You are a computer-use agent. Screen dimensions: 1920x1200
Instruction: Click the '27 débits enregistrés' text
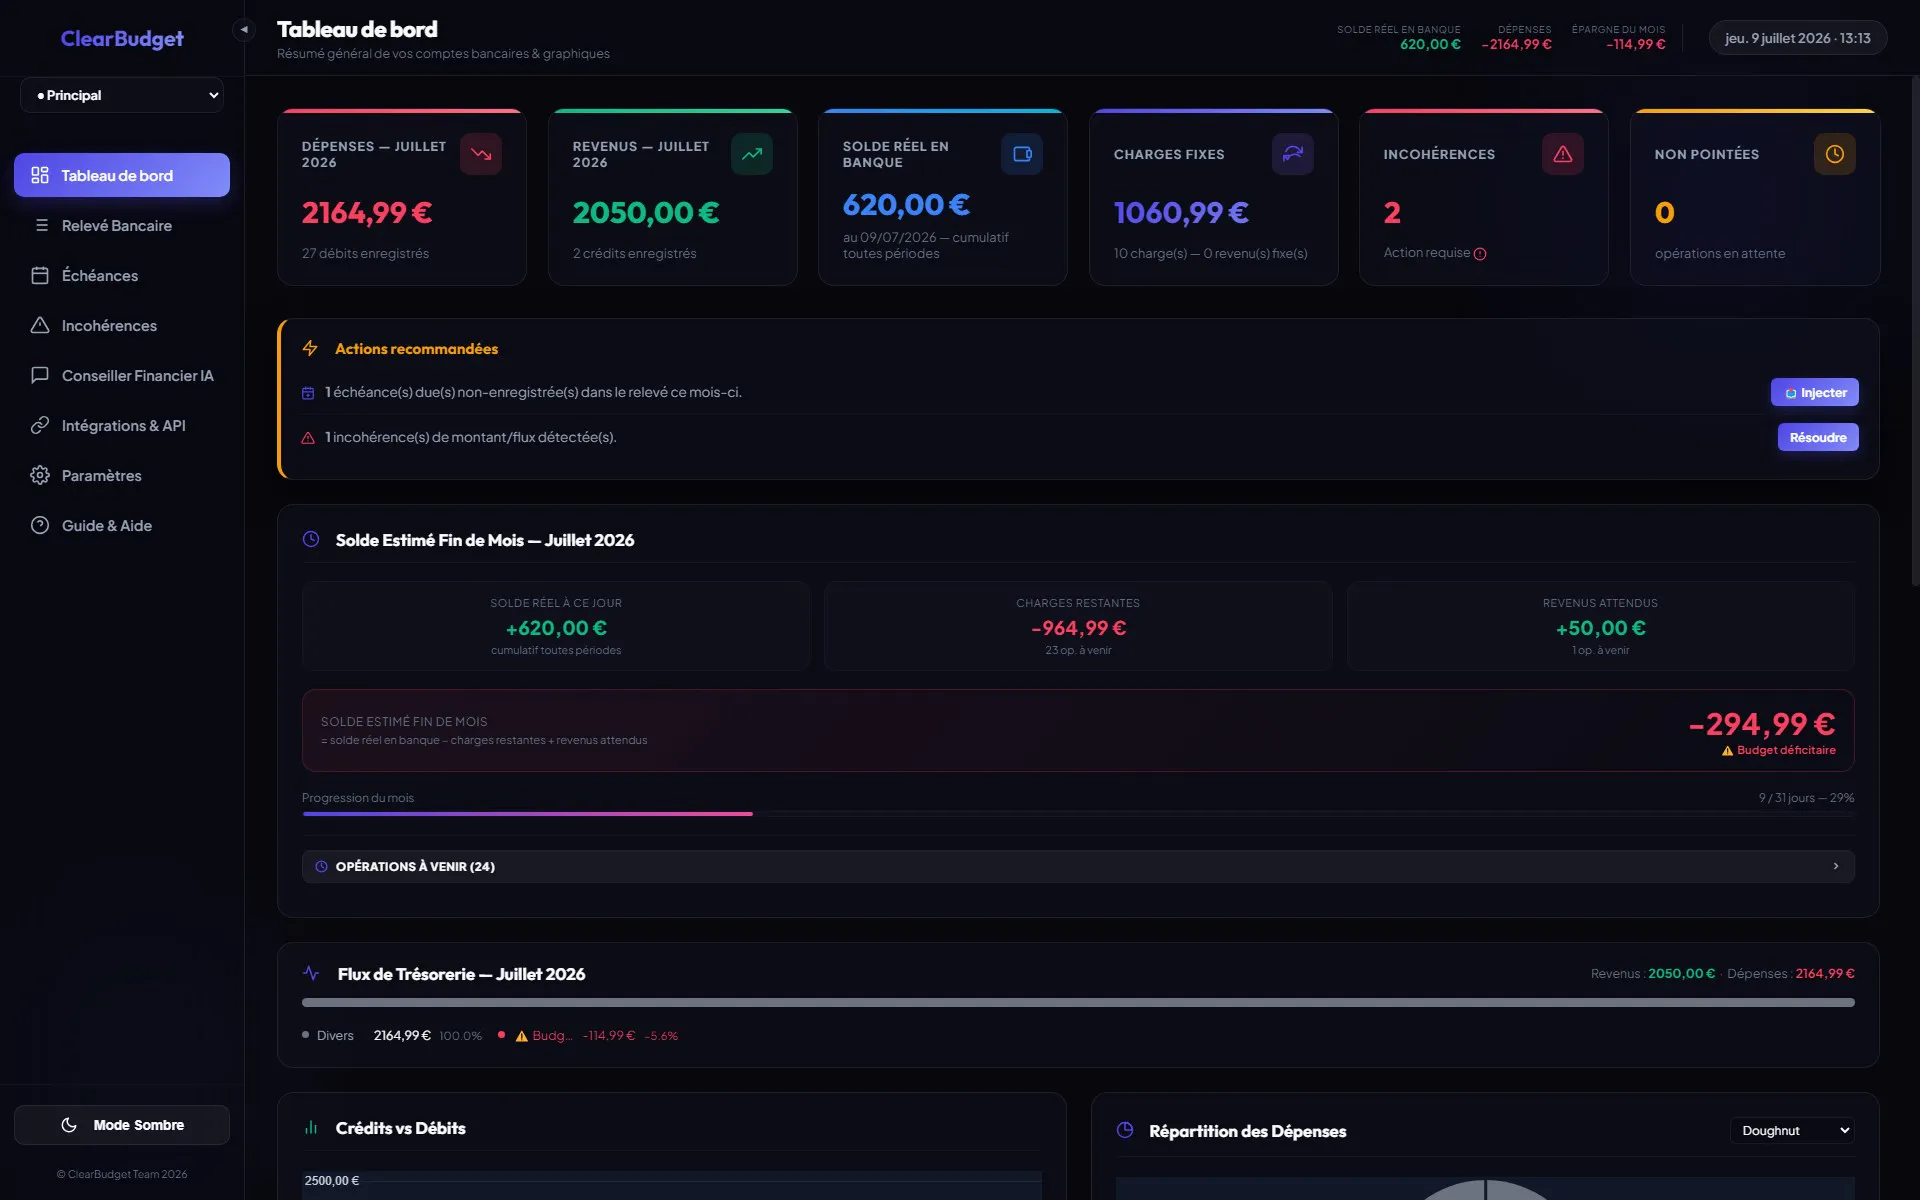(x=365, y=254)
